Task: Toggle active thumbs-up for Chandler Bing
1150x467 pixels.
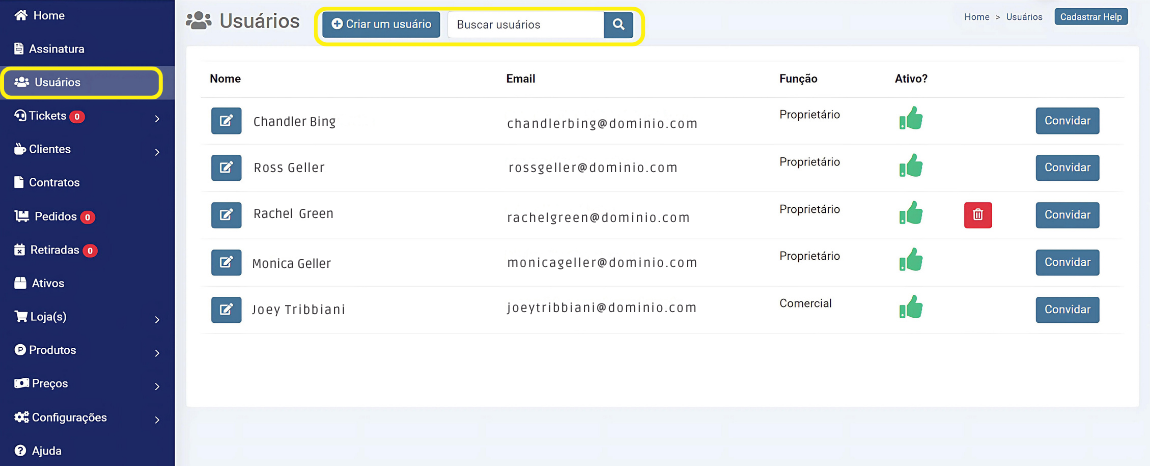Action: (x=911, y=119)
